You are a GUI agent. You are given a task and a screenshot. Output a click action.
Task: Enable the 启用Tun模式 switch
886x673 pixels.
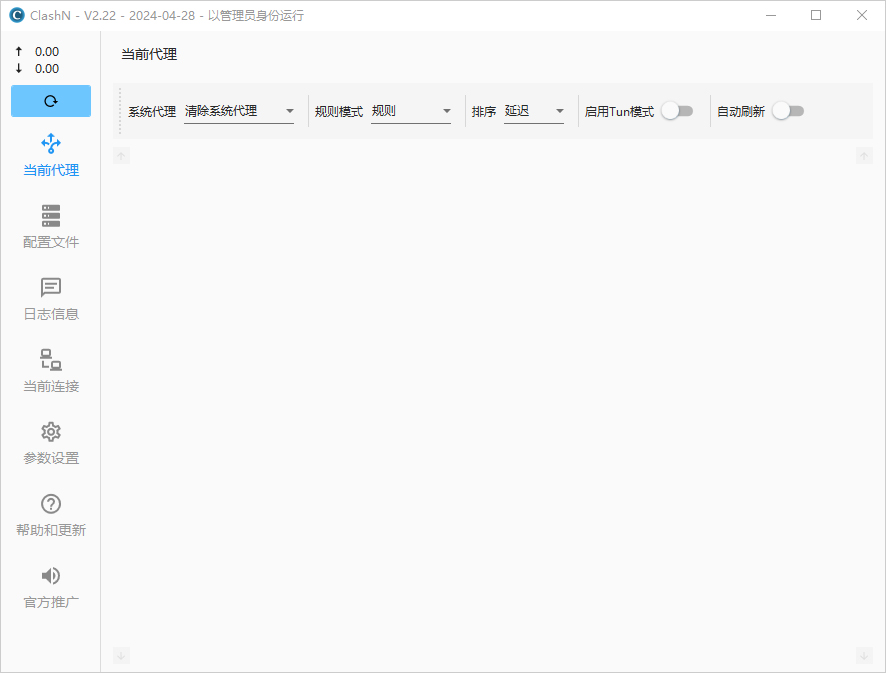677,111
